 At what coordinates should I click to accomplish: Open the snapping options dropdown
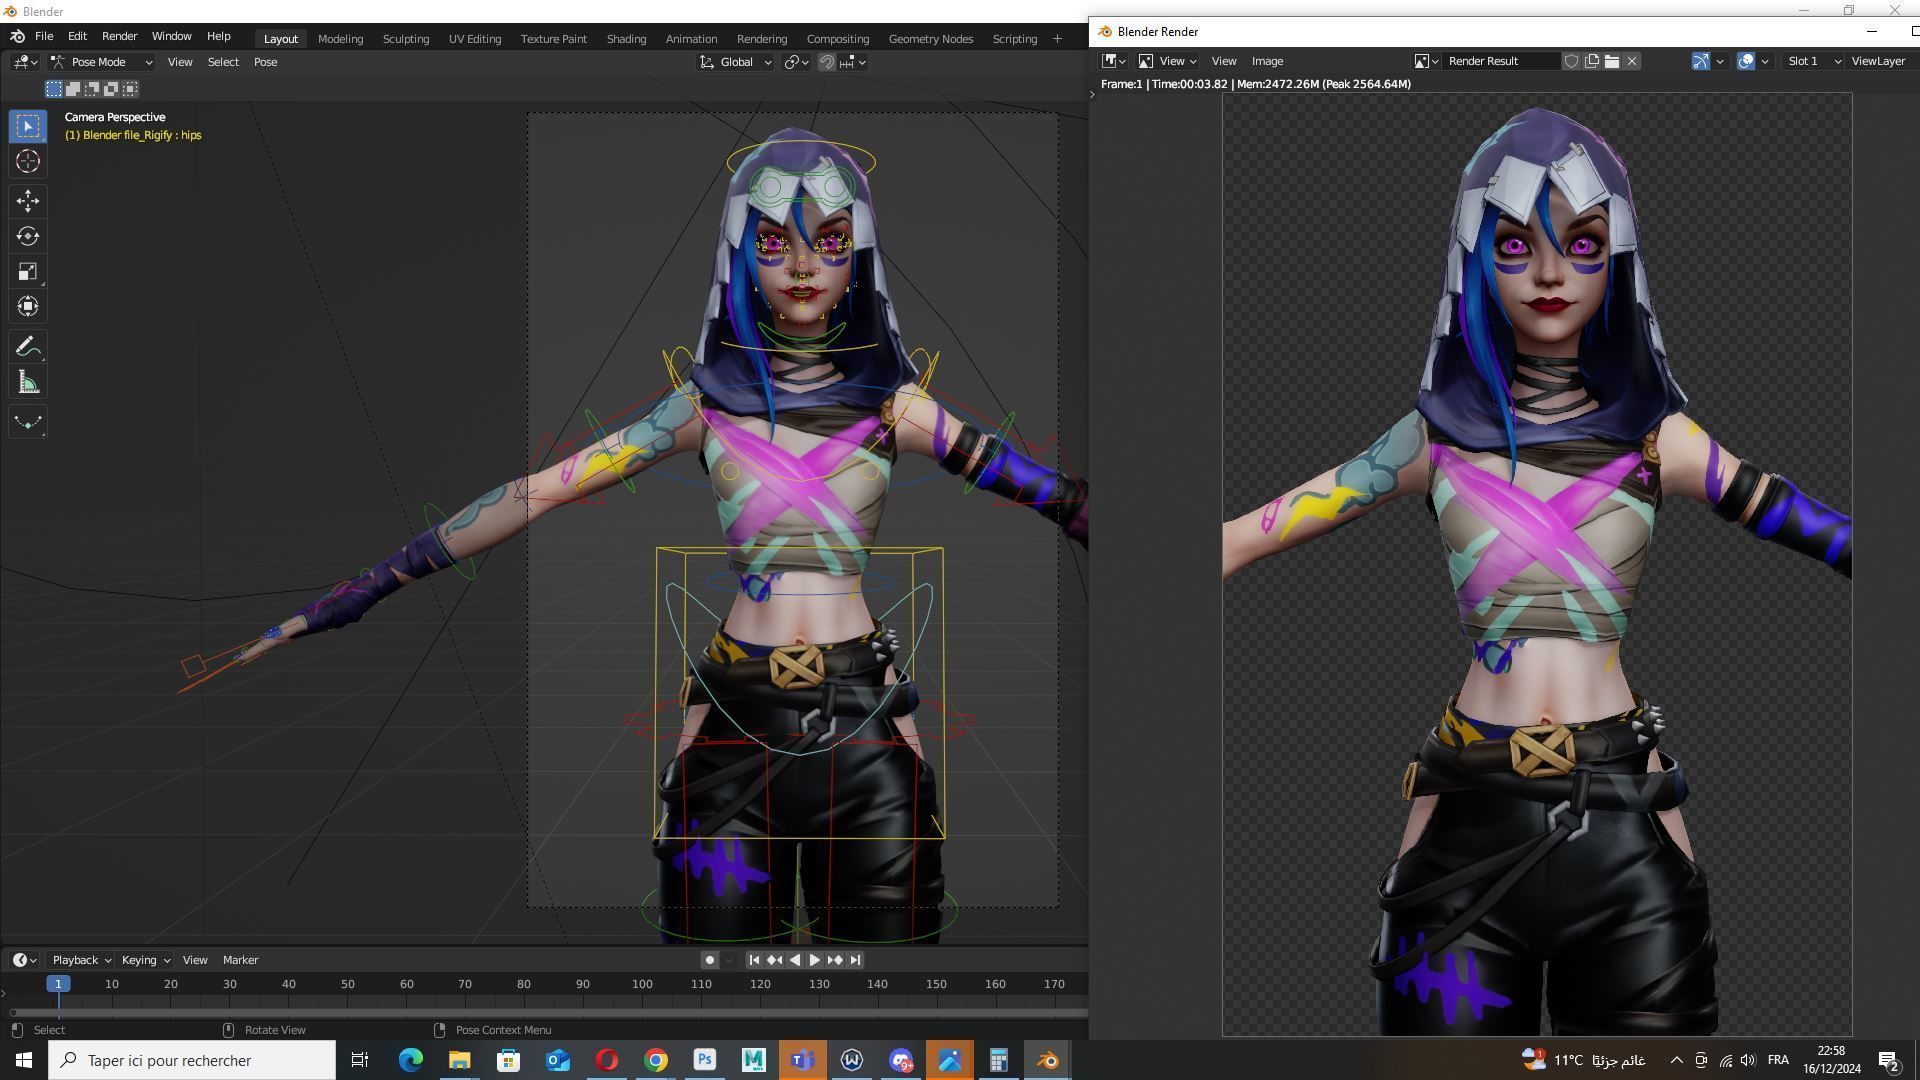pos(853,62)
